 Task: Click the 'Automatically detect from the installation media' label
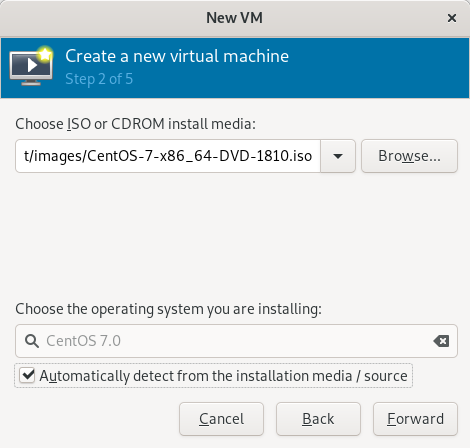coord(223,376)
